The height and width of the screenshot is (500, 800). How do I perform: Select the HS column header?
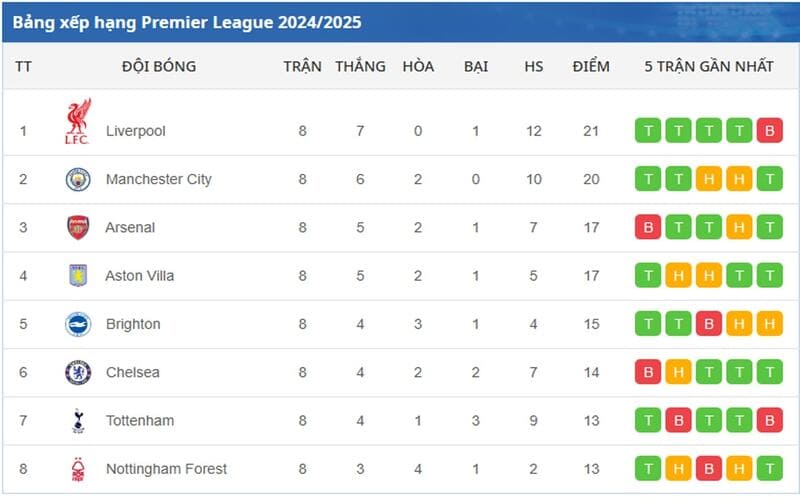click(x=534, y=67)
